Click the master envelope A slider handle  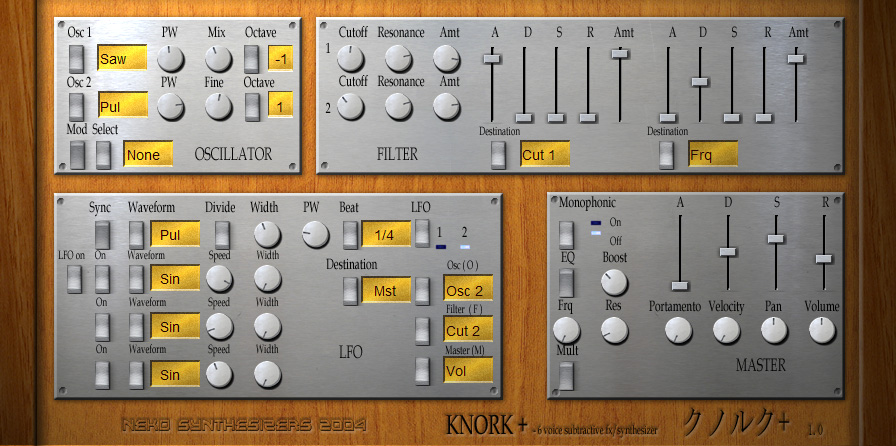[x=679, y=285]
